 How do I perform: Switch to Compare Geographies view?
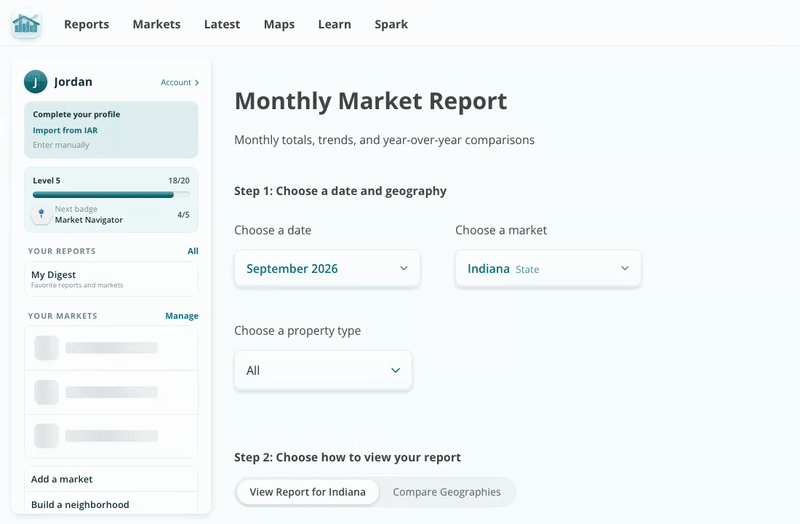[446, 492]
